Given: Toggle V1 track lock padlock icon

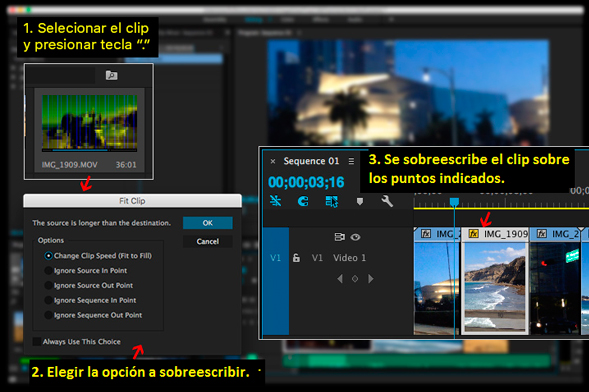Looking at the screenshot, I should tap(296, 258).
